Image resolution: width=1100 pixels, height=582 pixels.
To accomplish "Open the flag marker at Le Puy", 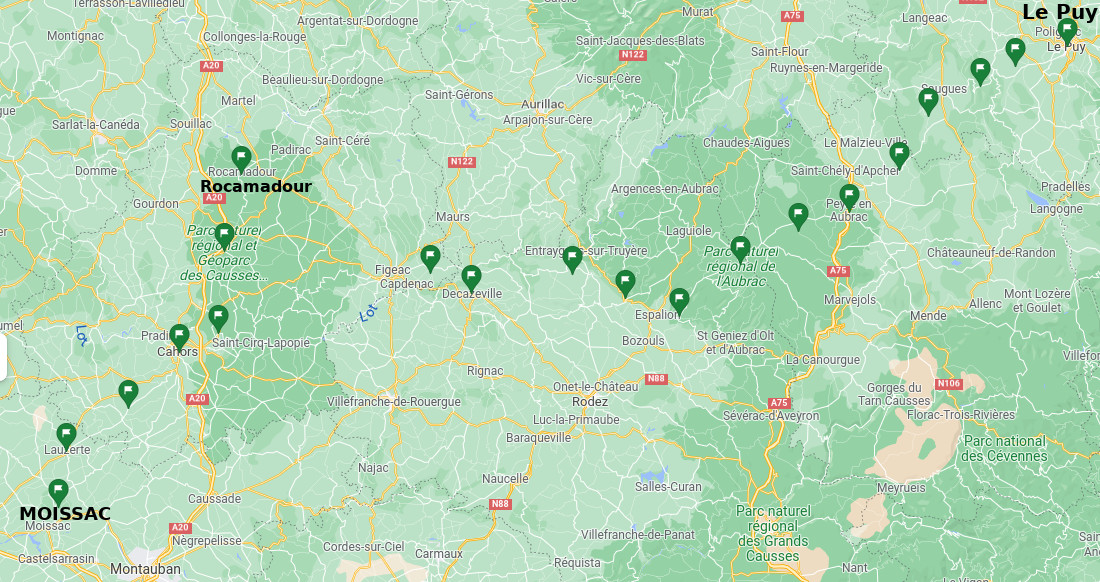I will click(1068, 31).
